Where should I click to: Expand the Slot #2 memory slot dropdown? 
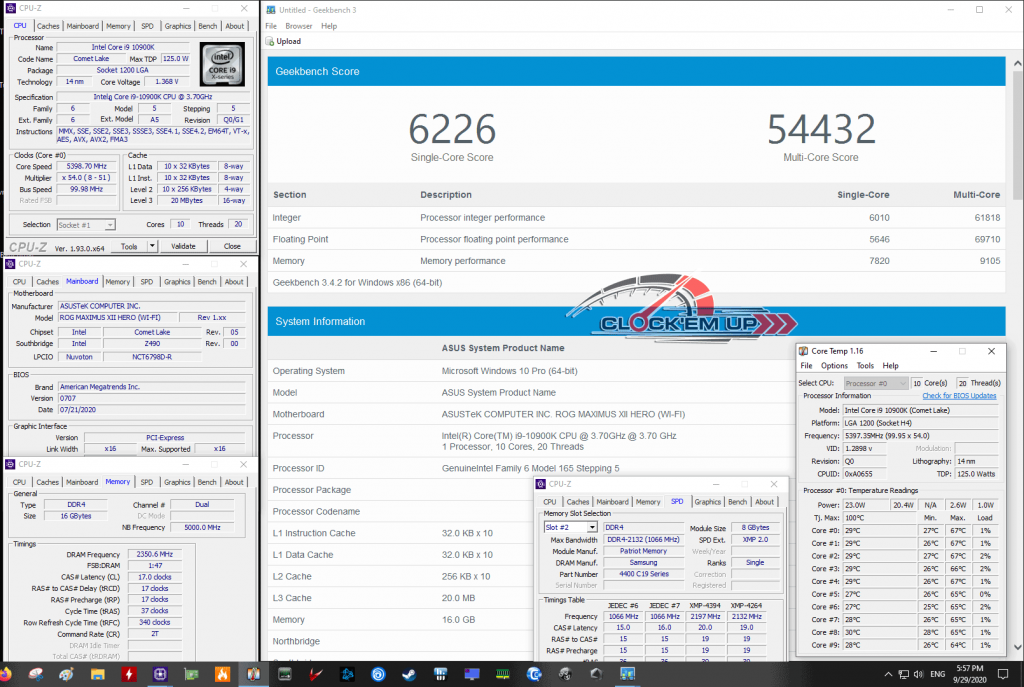coord(591,527)
